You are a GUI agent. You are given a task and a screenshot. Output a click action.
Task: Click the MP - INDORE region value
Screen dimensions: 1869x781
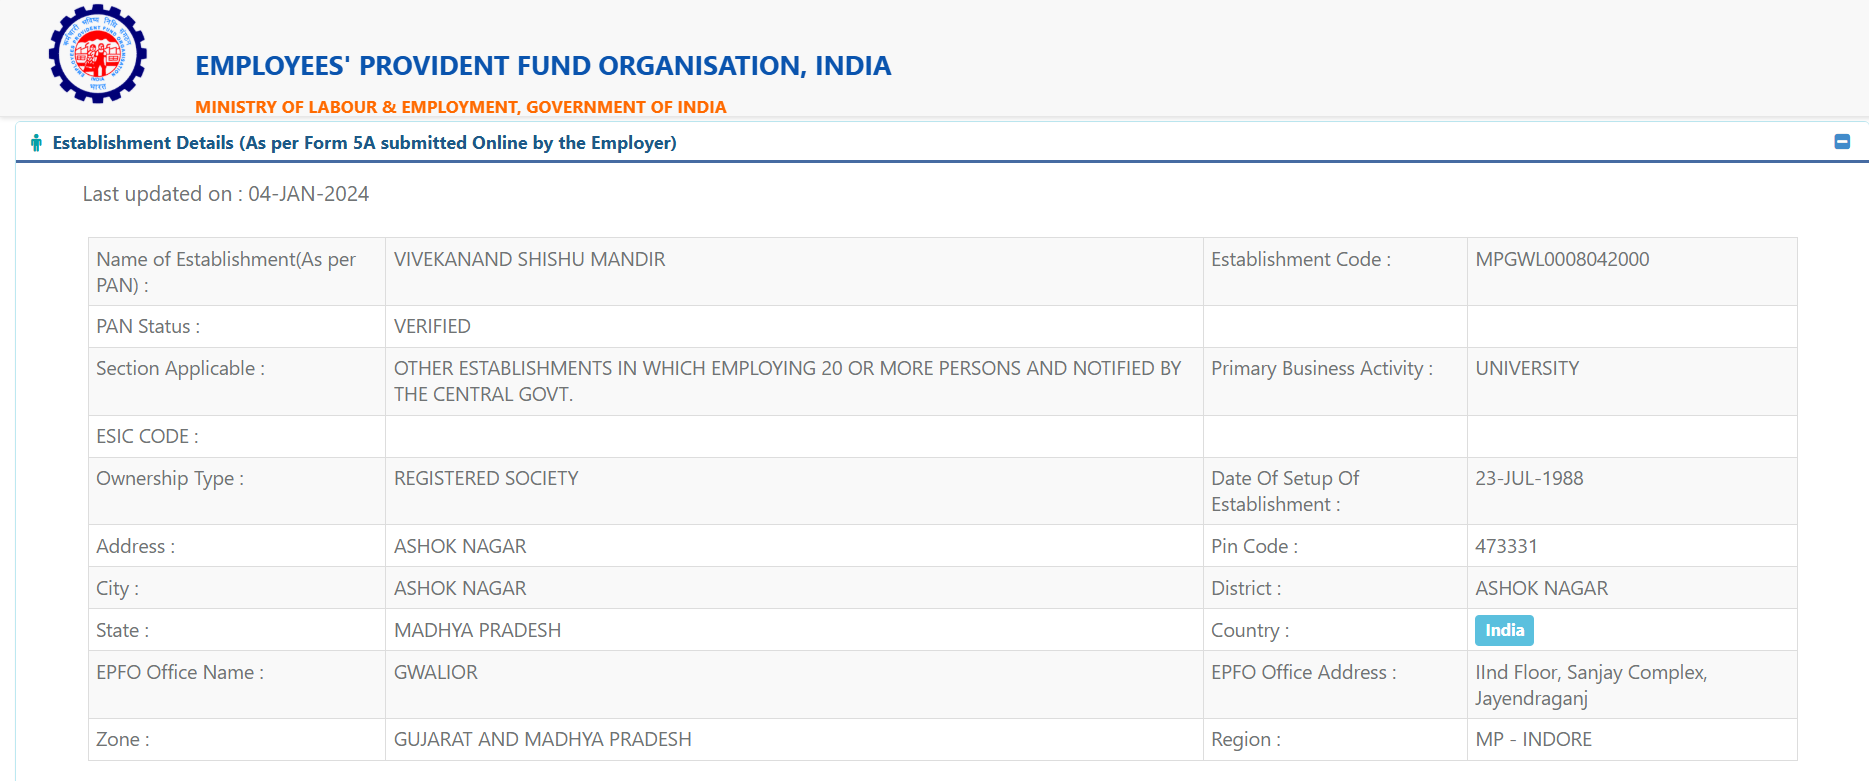1532,739
